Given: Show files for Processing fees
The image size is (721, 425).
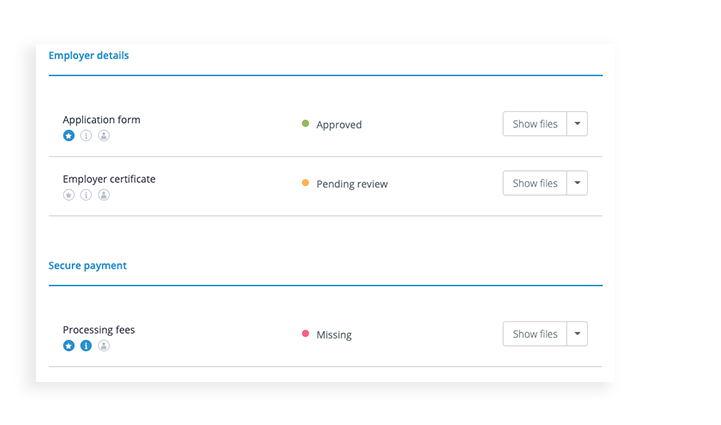Looking at the screenshot, I should [535, 334].
